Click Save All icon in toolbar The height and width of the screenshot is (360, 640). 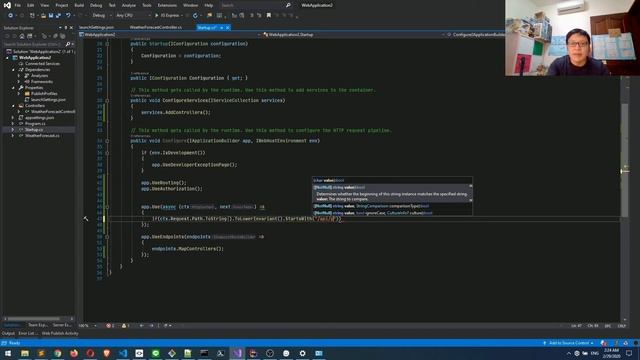[x=58, y=16]
